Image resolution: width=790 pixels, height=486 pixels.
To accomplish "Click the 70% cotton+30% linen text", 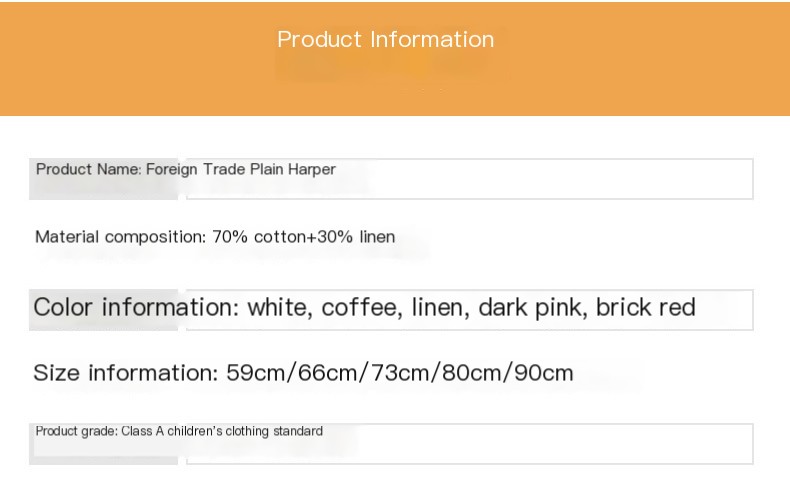I will coord(304,237).
